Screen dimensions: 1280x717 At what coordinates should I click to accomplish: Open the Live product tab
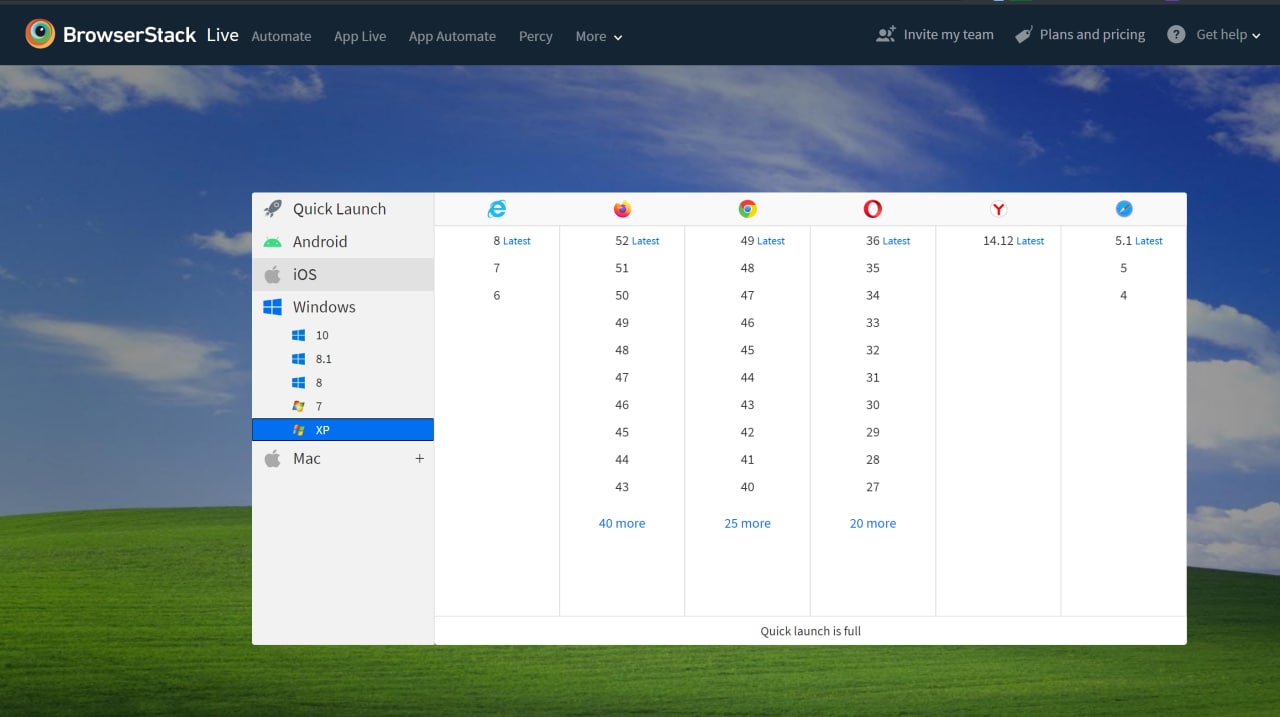tap(222, 35)
